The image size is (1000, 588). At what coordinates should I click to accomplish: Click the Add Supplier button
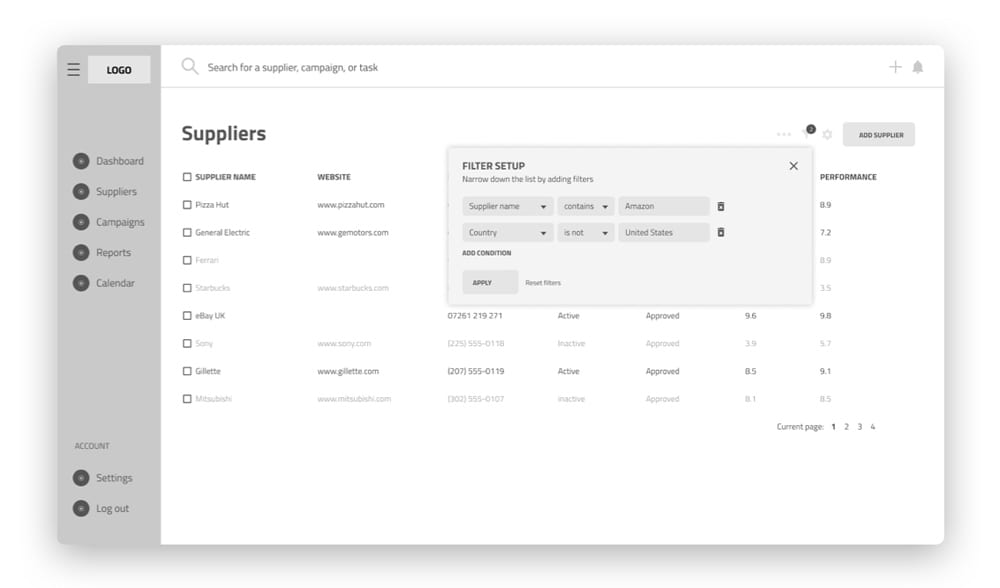click(x=879, y=135)
